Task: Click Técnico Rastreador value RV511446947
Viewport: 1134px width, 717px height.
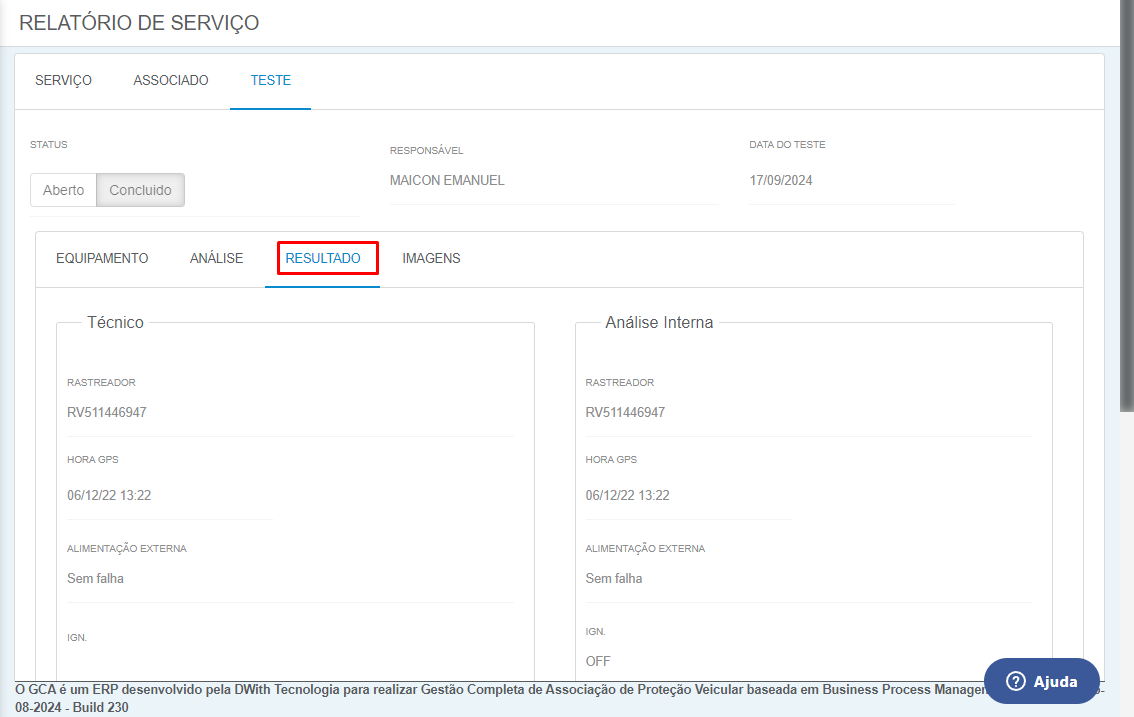Action: (x=107, y=412)
